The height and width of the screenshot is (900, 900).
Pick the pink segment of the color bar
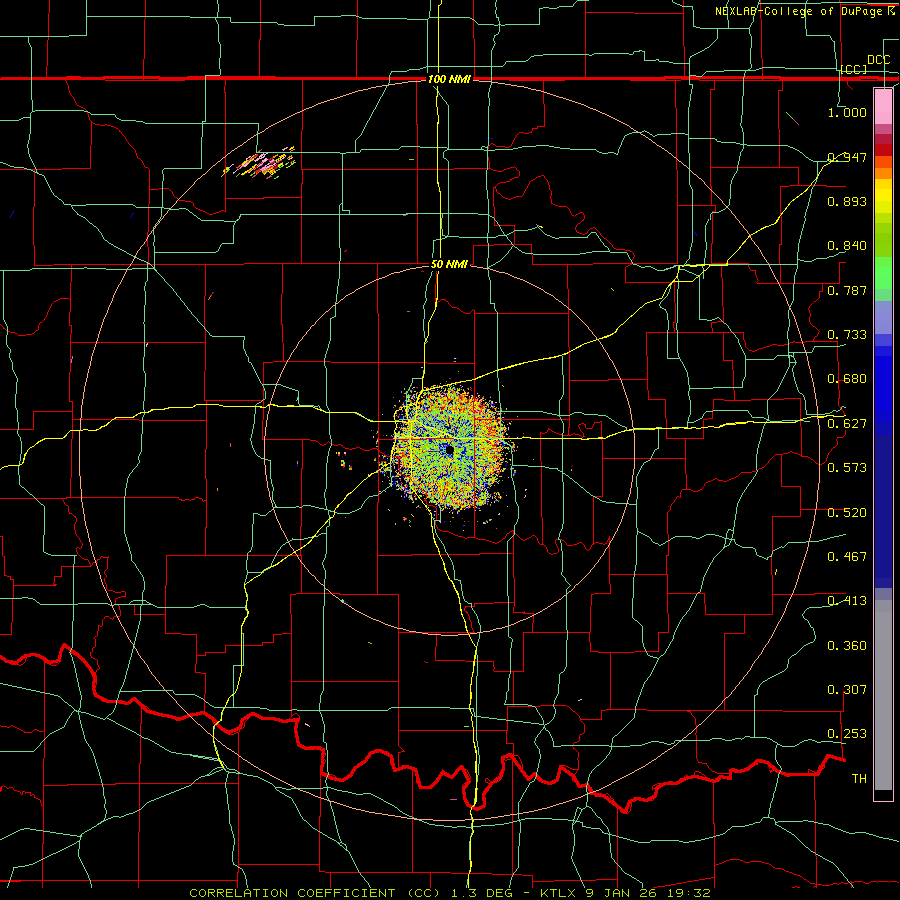point(883,106)
